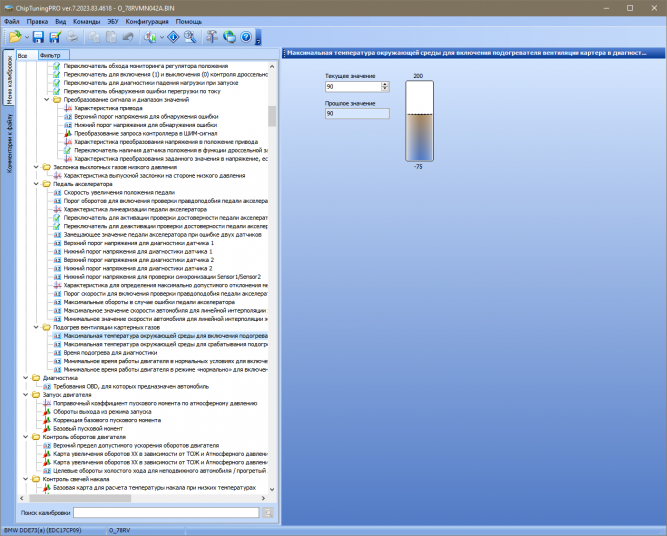
Task: Click in the 'Поиск калибровки' search field
Action: point(166,513)
